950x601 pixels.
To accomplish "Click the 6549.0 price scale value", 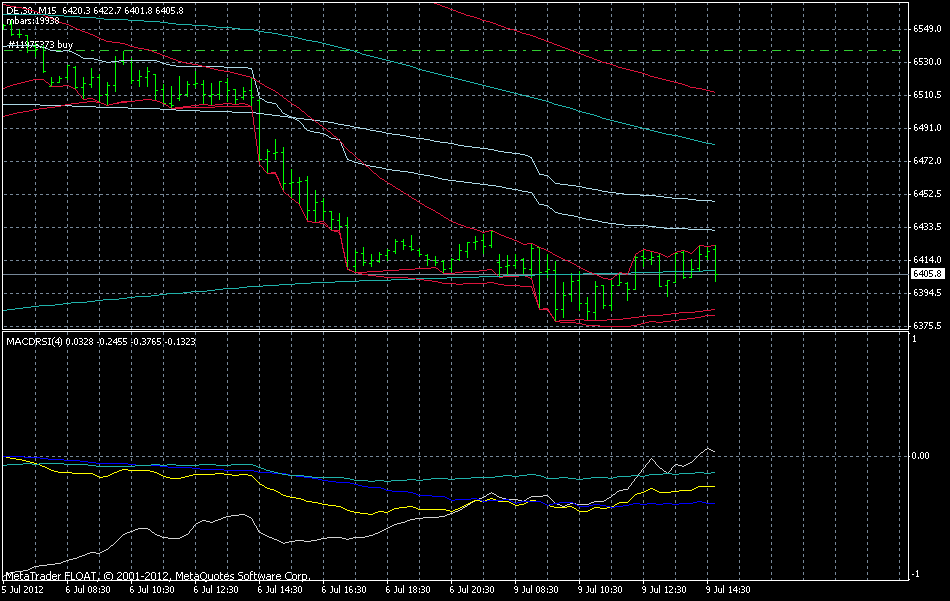I will (x=929, y=29).
